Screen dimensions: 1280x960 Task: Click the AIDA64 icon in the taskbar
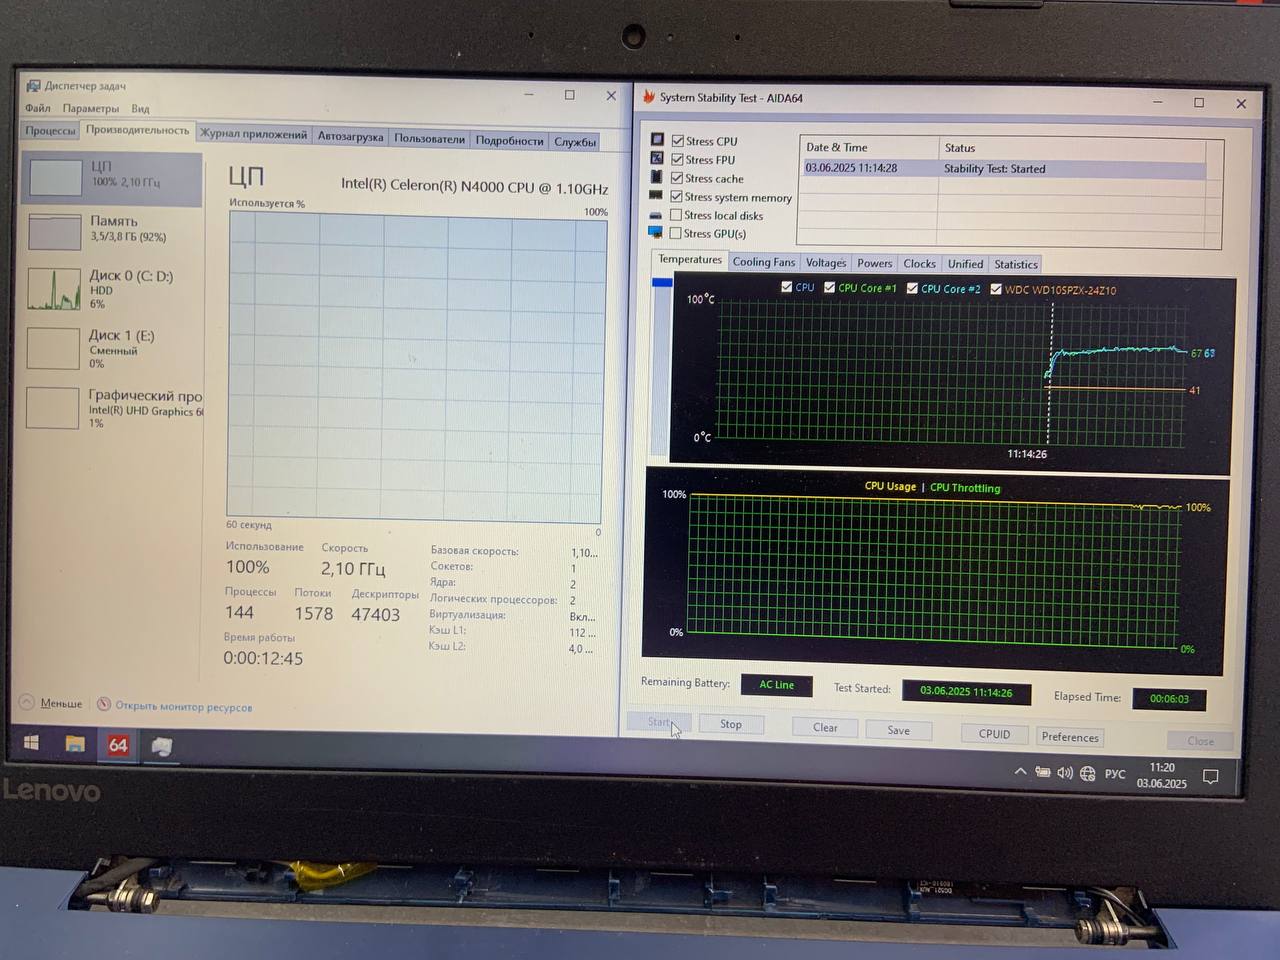pyautogui.click(x=118, y=745)
